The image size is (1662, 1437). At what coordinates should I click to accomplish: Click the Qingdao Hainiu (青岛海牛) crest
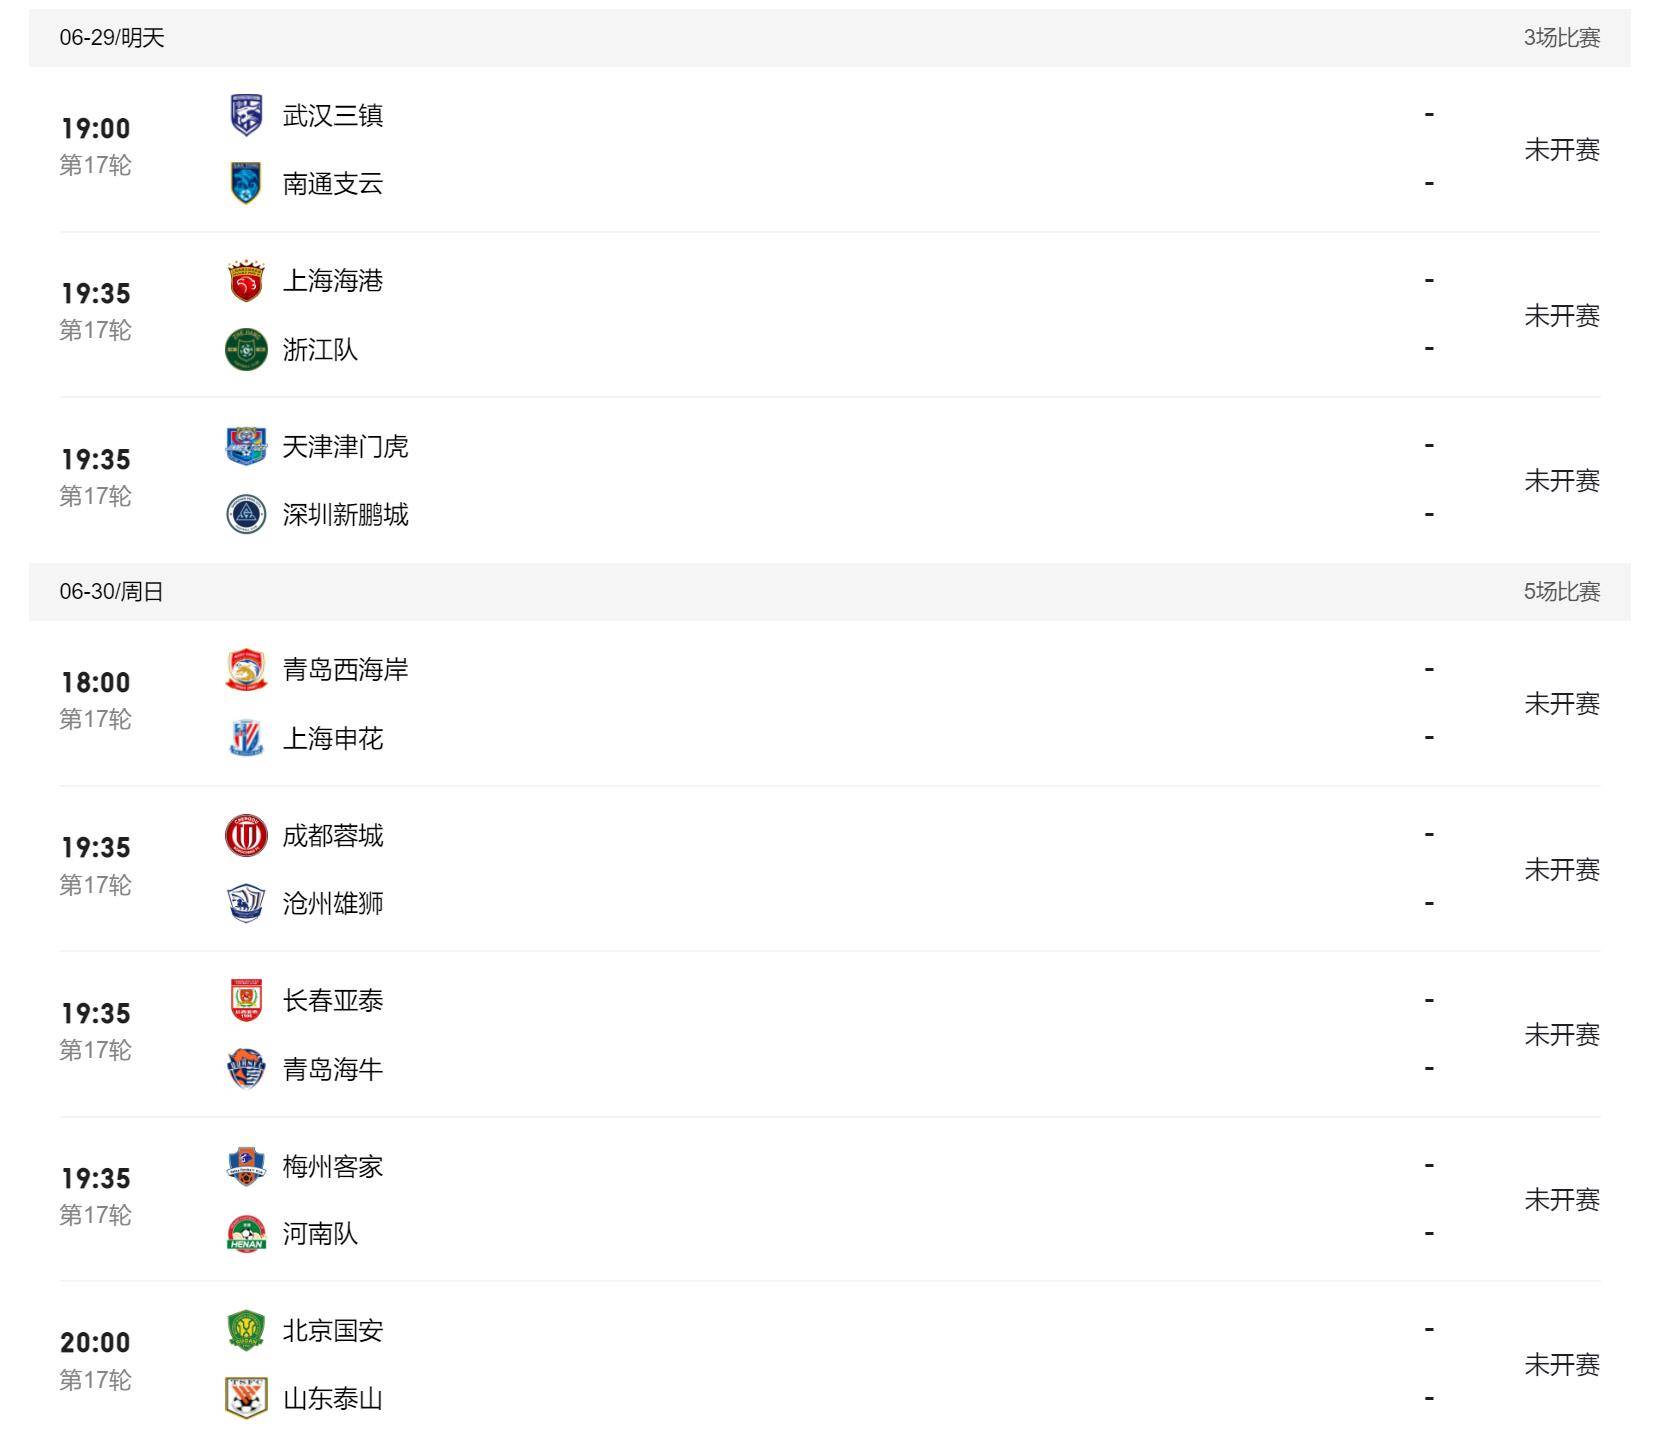click(246, 1069)
